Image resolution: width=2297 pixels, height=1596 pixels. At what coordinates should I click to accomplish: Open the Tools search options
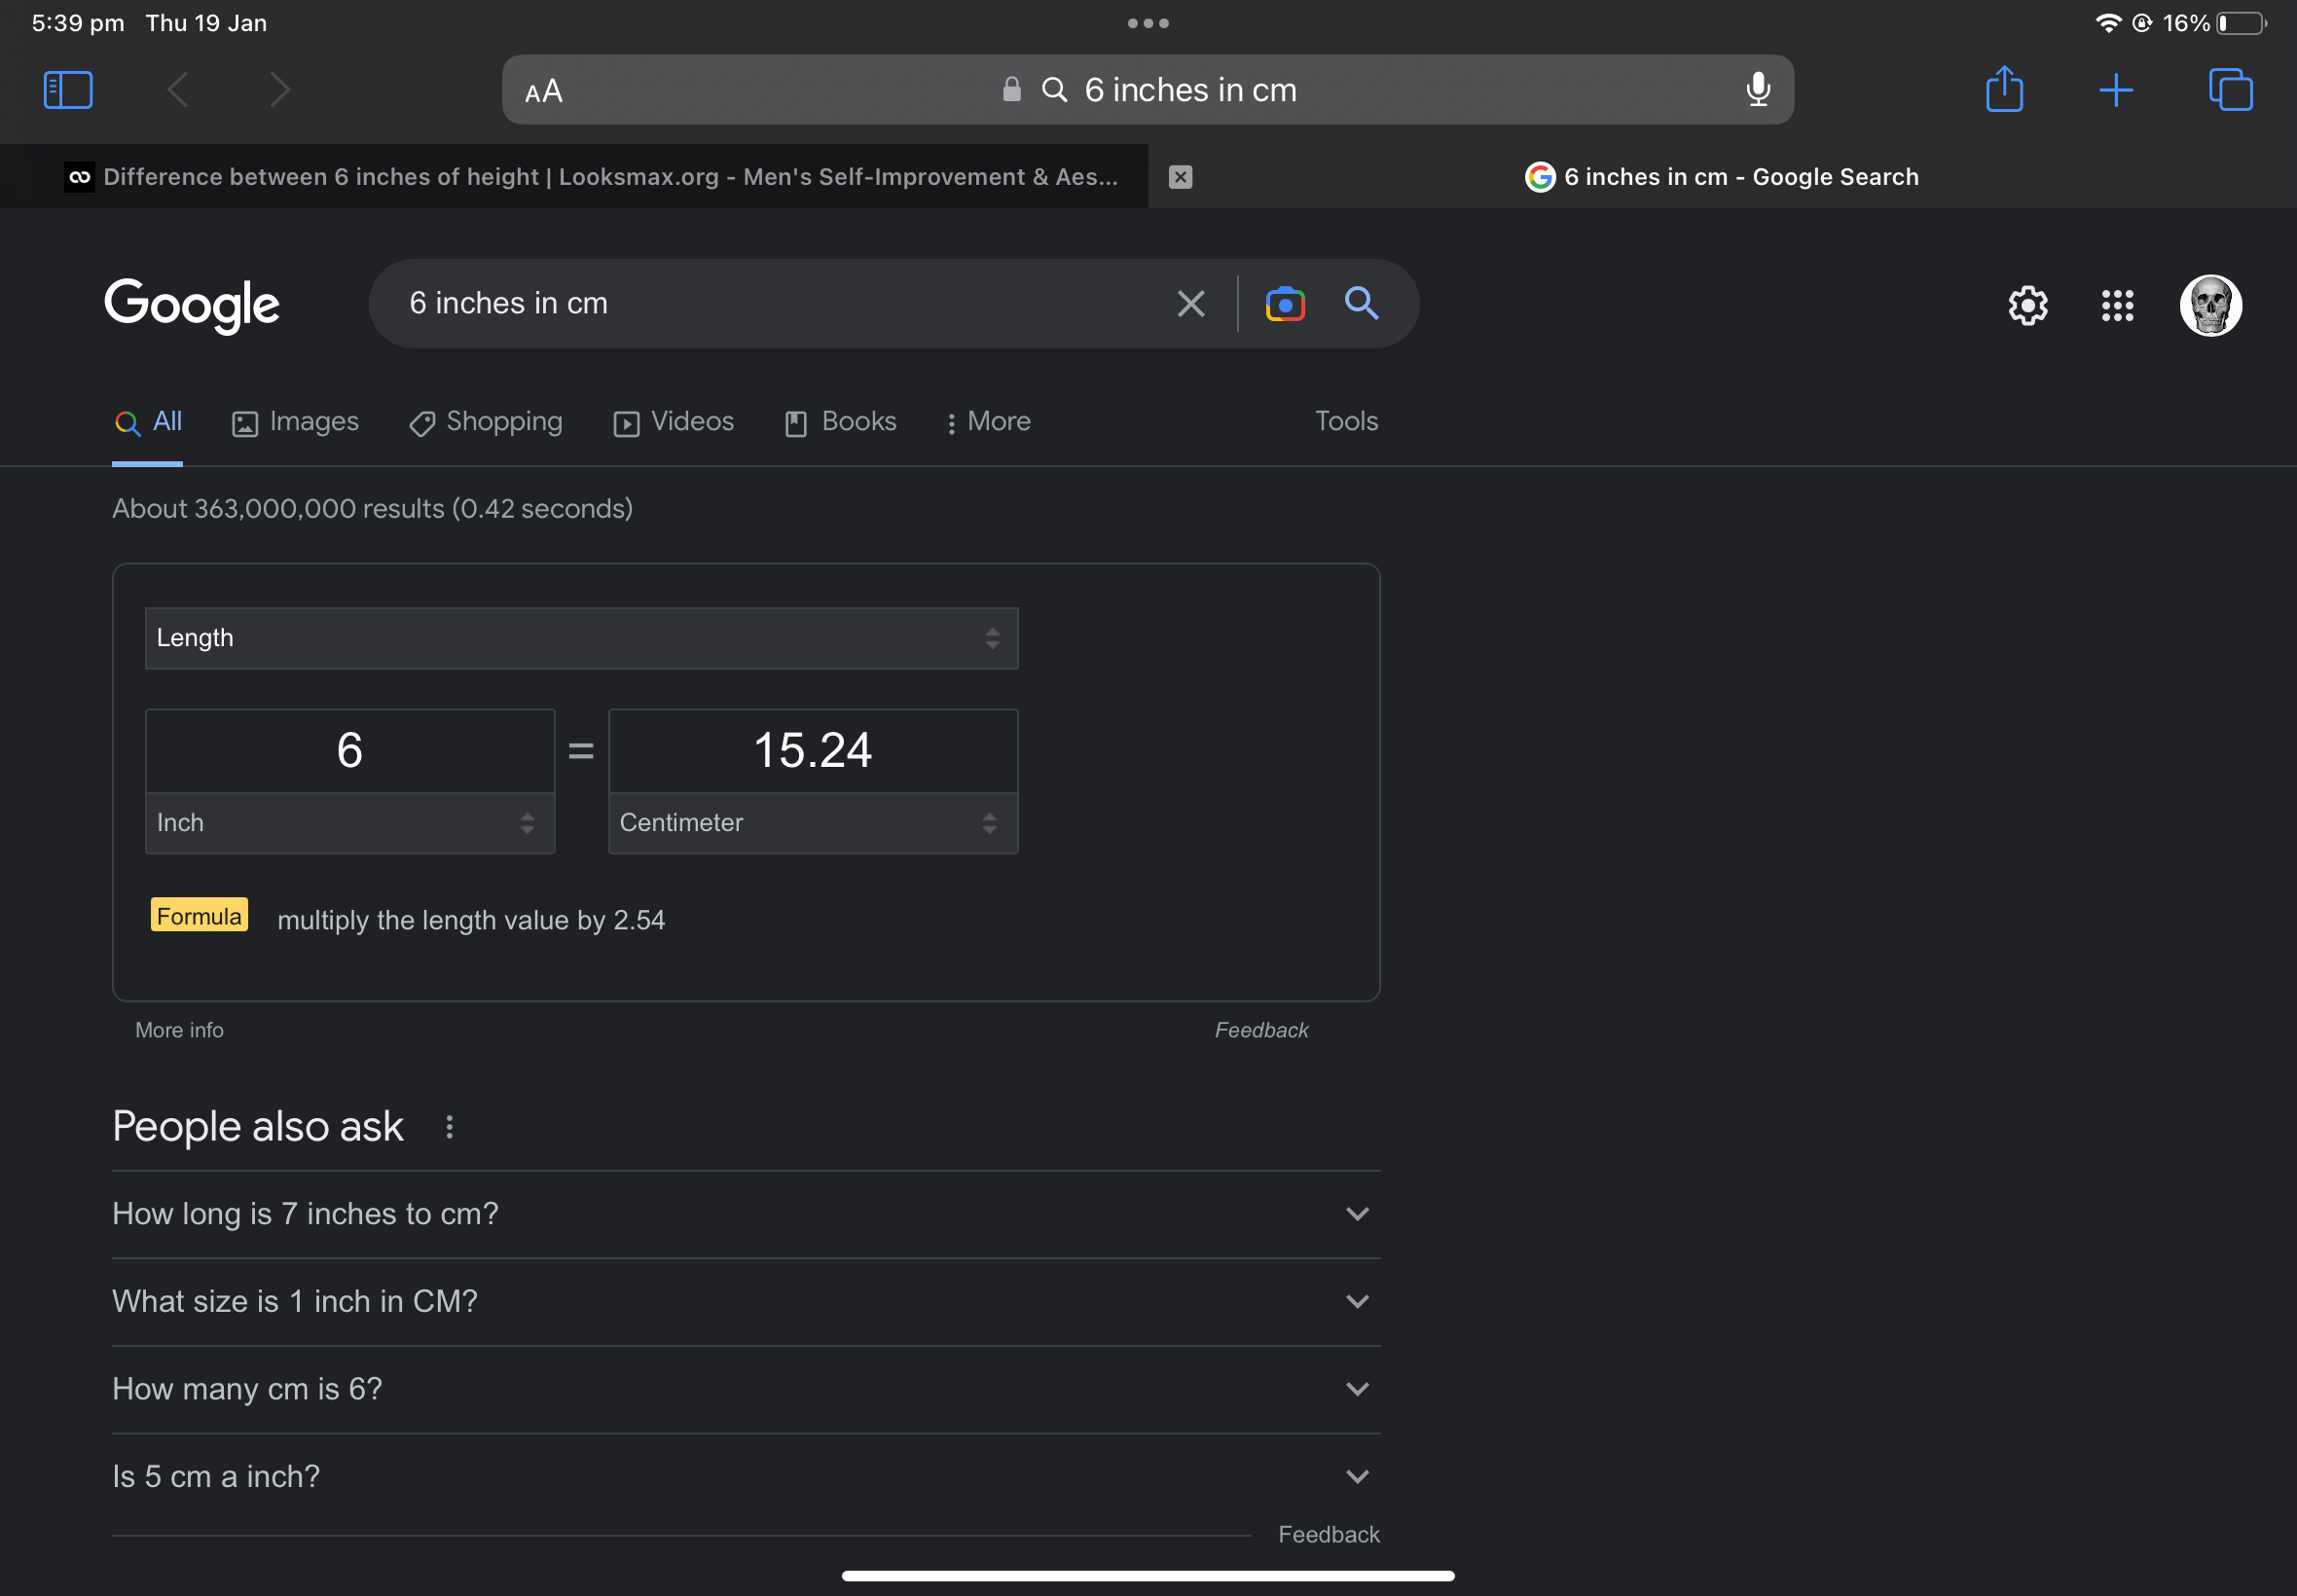point(1346,421)
